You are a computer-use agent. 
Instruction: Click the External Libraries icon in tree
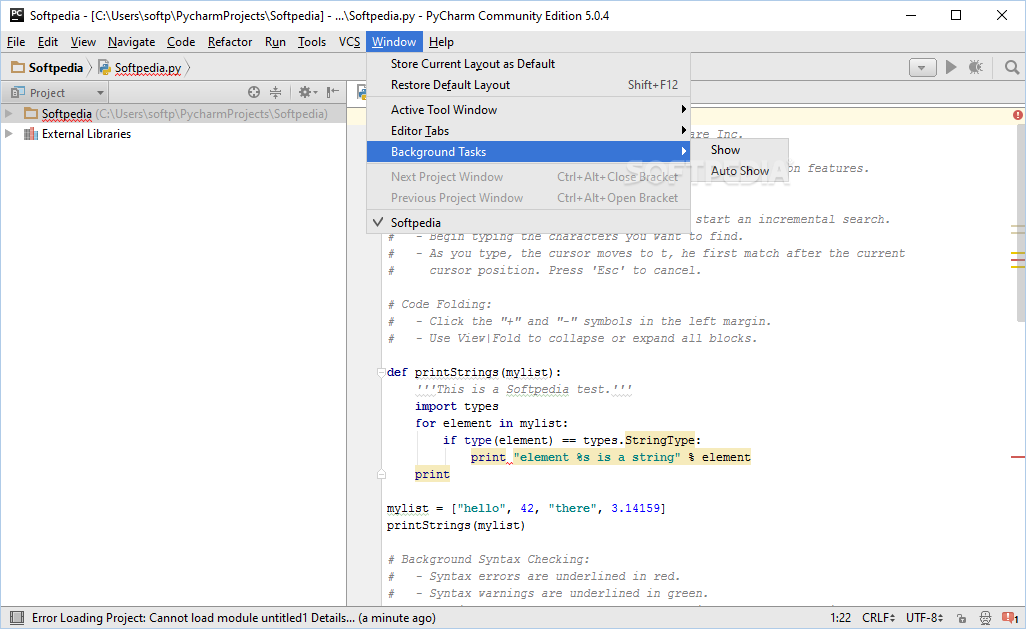pos(30,134)
